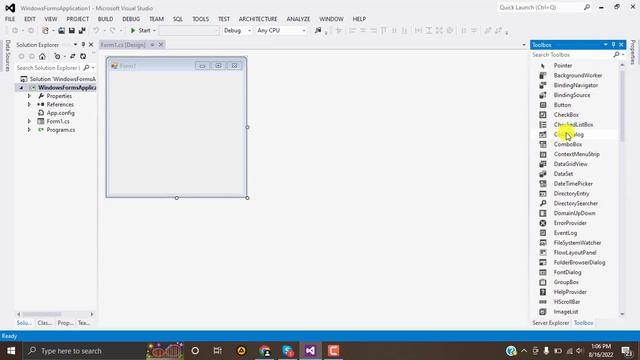Refresh Solution Explorer with refresh icon

coord(83,56)
